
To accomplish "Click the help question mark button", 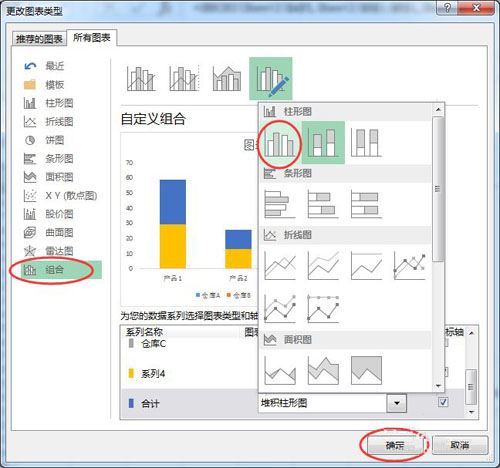I will pos(448,8).
